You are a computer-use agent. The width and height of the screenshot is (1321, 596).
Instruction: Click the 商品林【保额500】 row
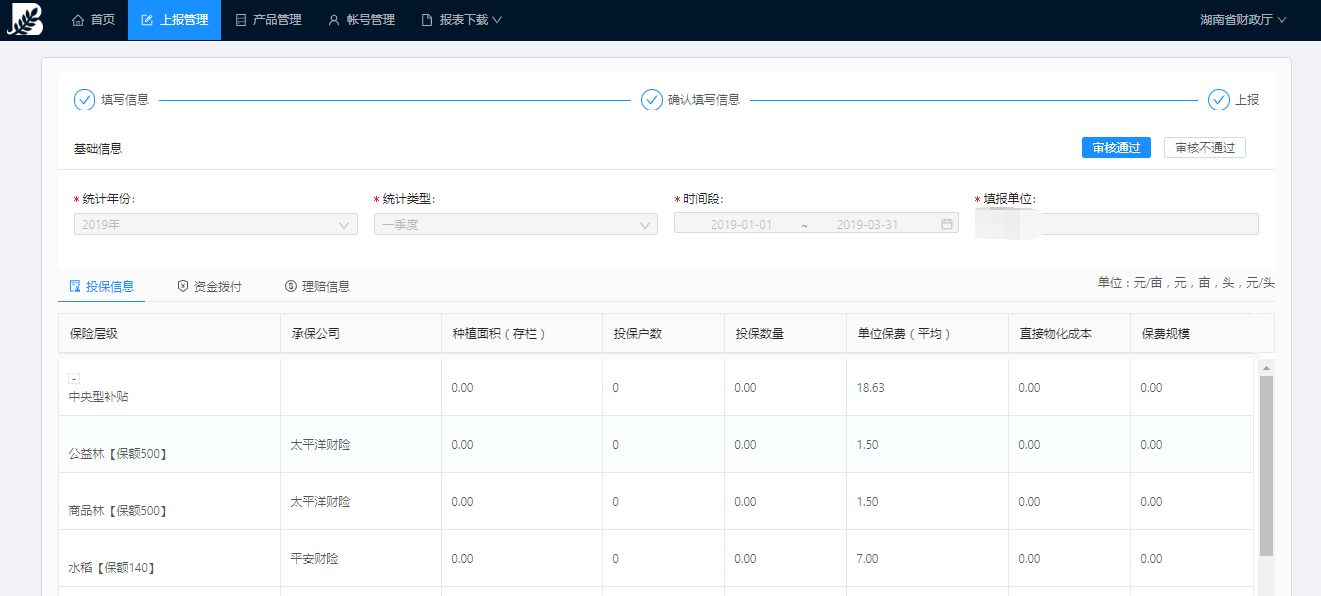point(655,501)
